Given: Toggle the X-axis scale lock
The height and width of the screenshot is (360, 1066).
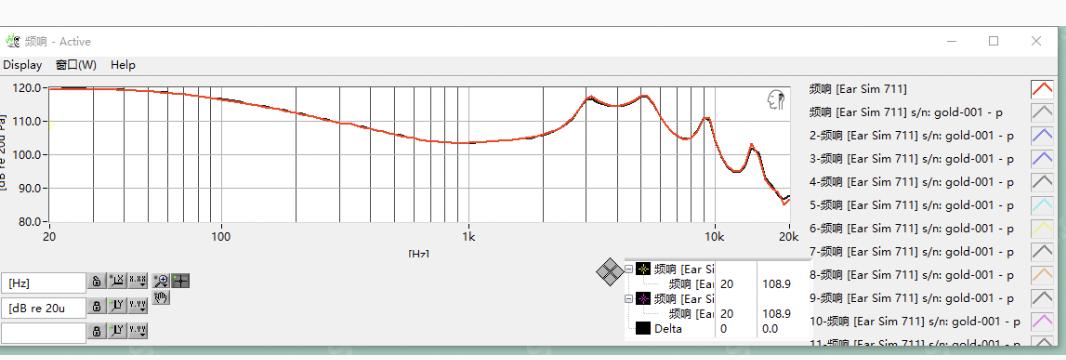Looking at the screenshot, I should coord(97,281).
